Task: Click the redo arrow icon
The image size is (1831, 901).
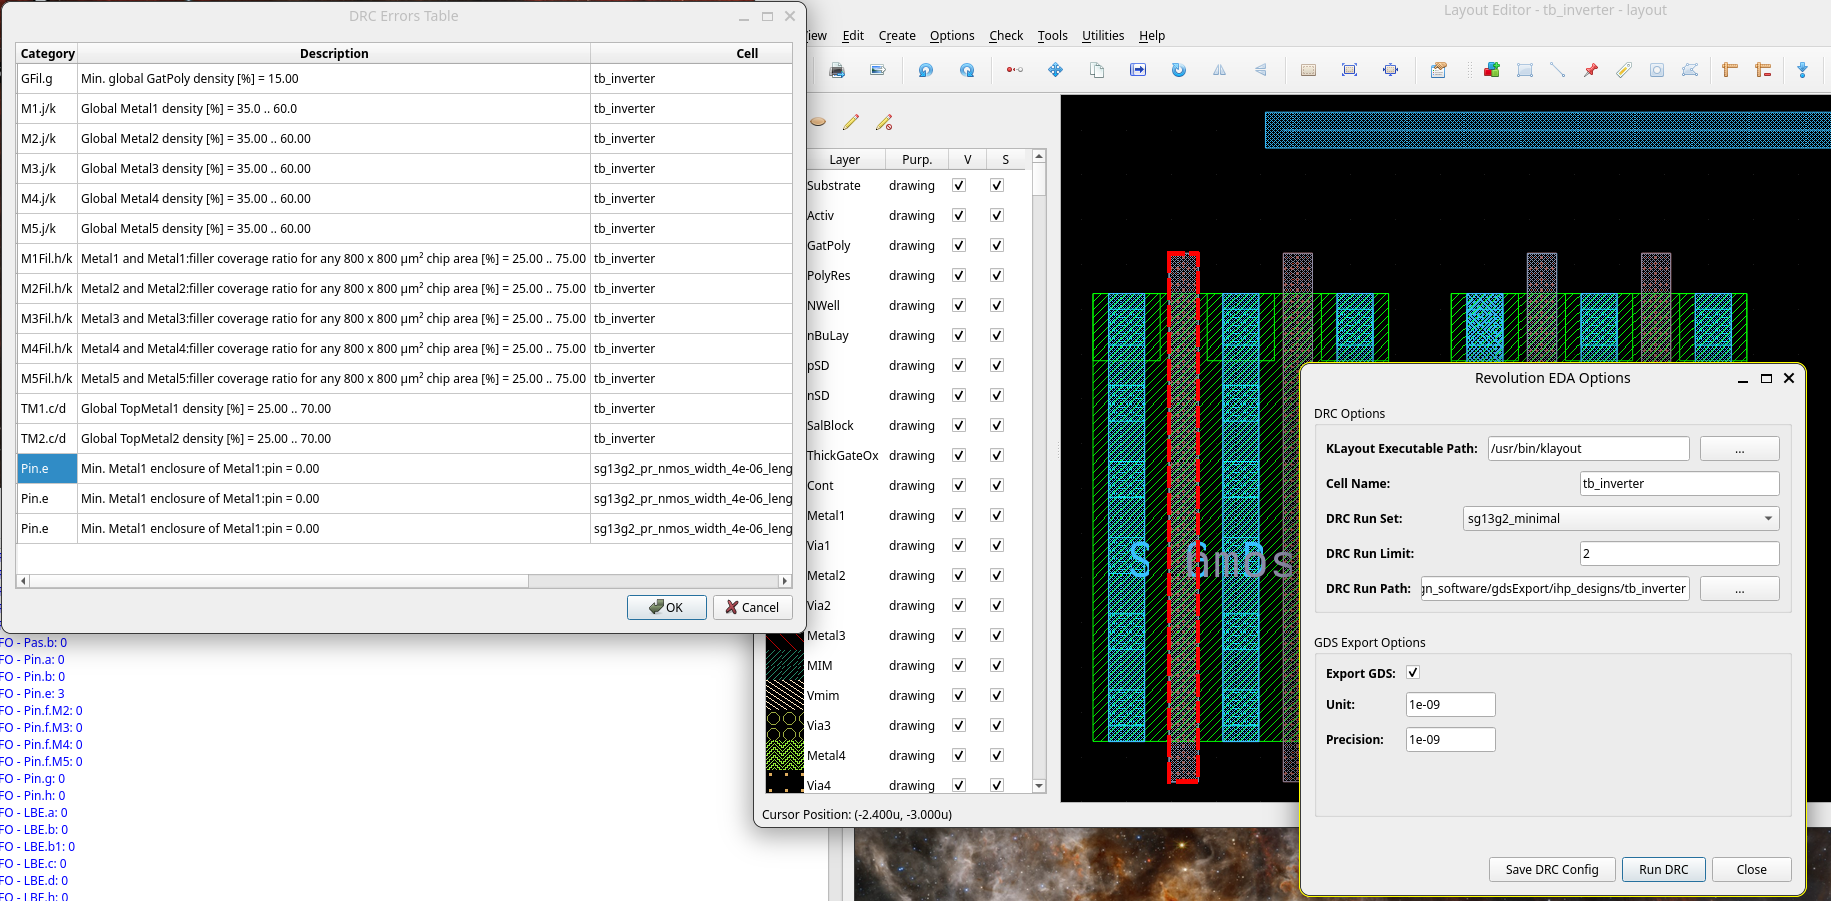Action: tap(967, 70)
